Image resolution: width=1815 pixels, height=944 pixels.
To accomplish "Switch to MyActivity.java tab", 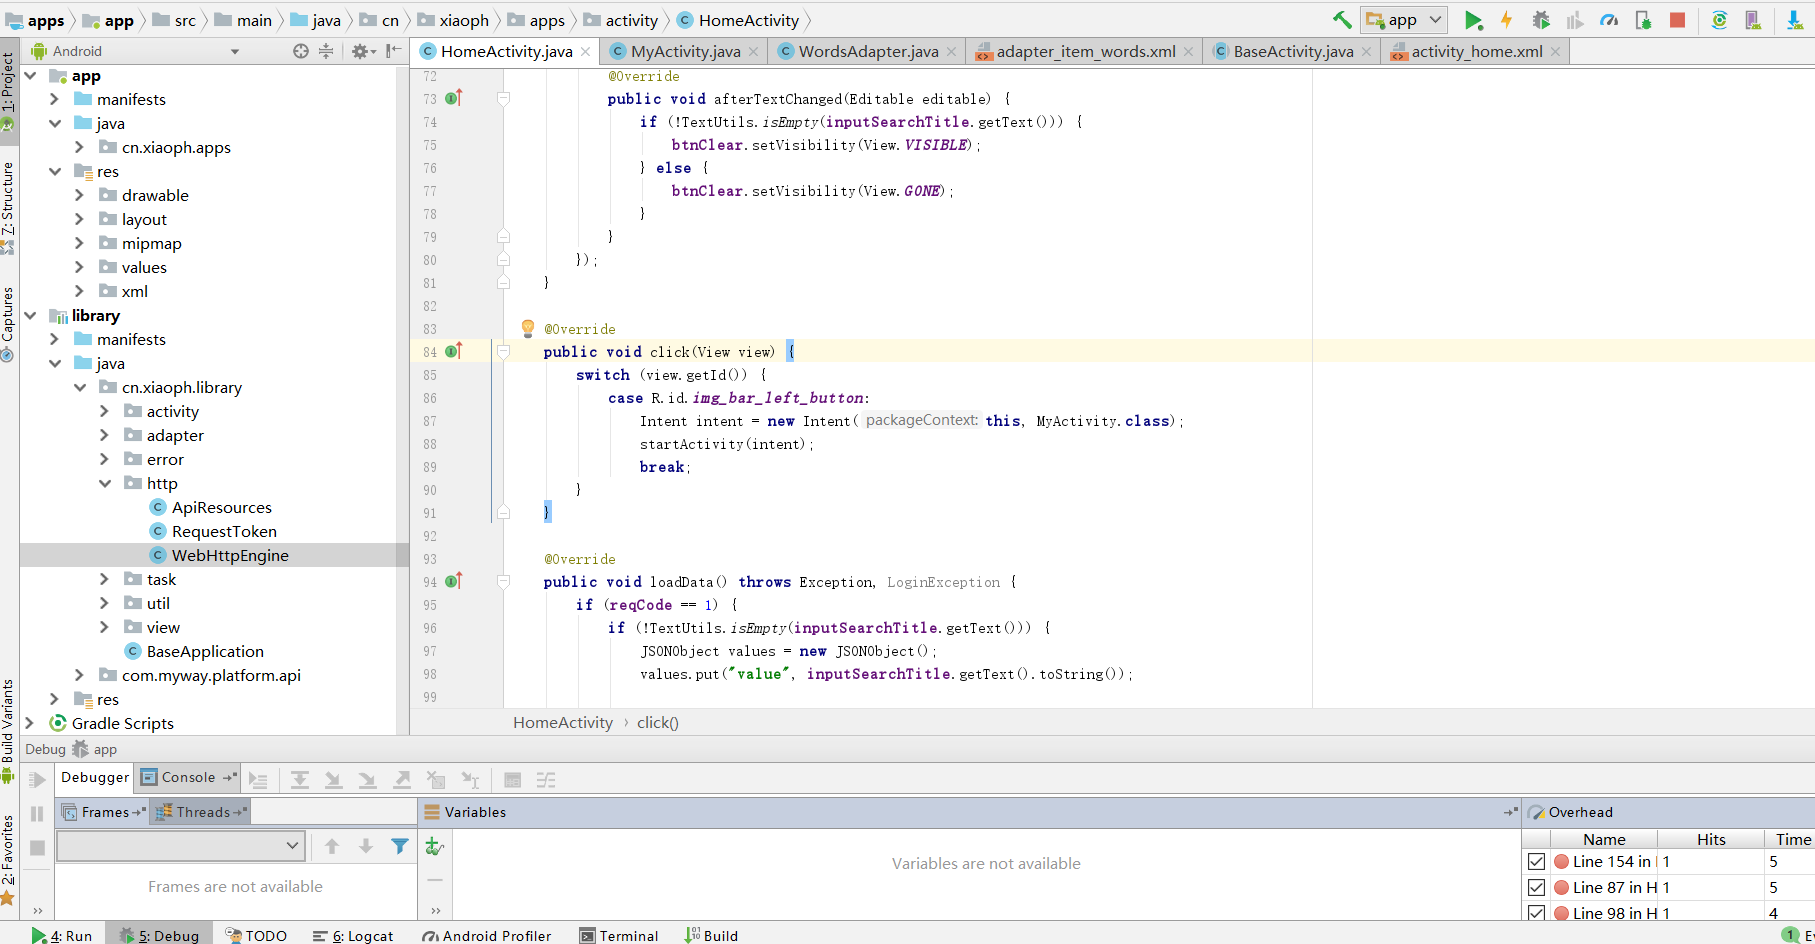I will pos(685,51).
